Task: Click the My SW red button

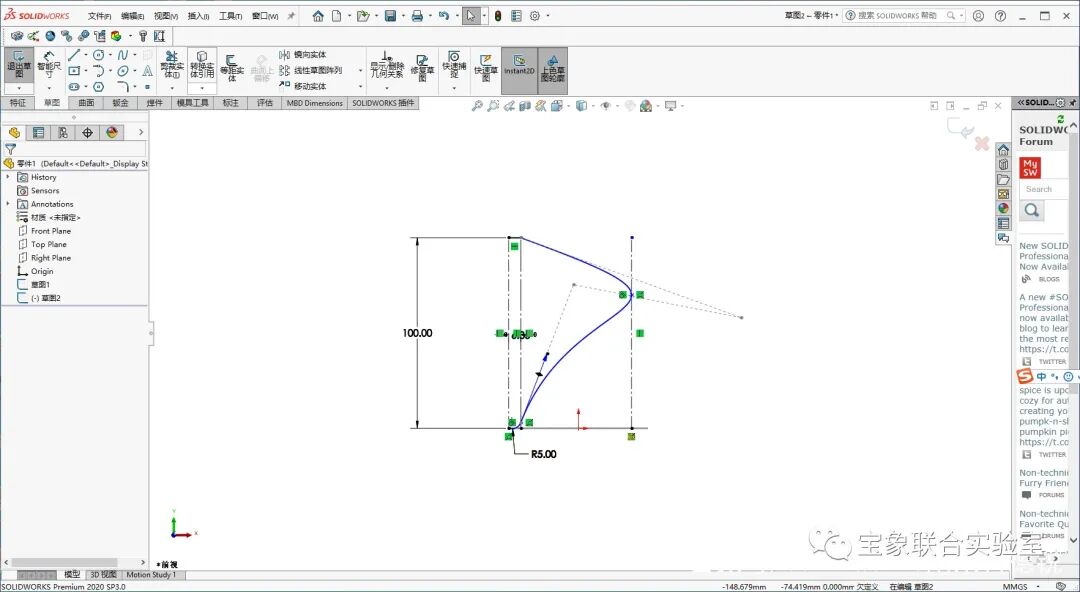Action: 1030,167
